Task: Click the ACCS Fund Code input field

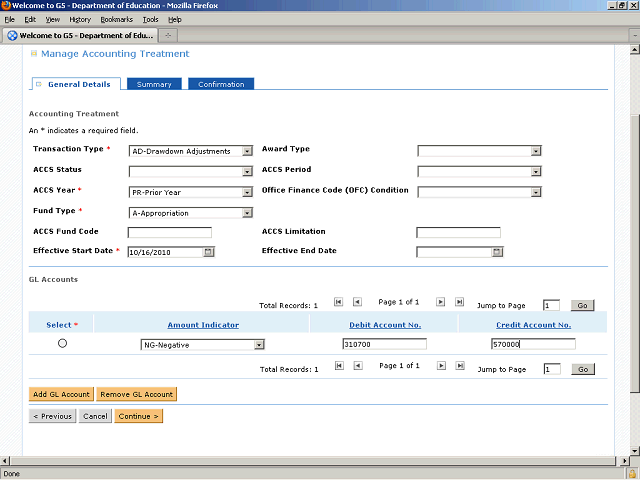Action: 170,233
